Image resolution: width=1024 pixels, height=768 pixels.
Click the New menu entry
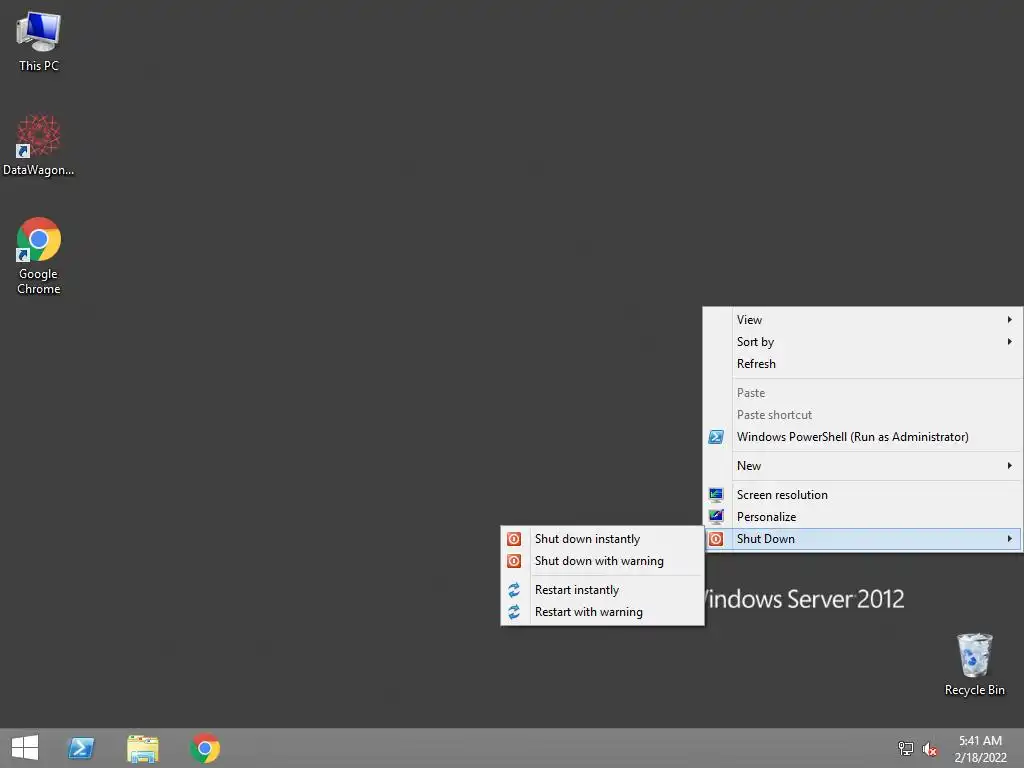coord(862,466)
